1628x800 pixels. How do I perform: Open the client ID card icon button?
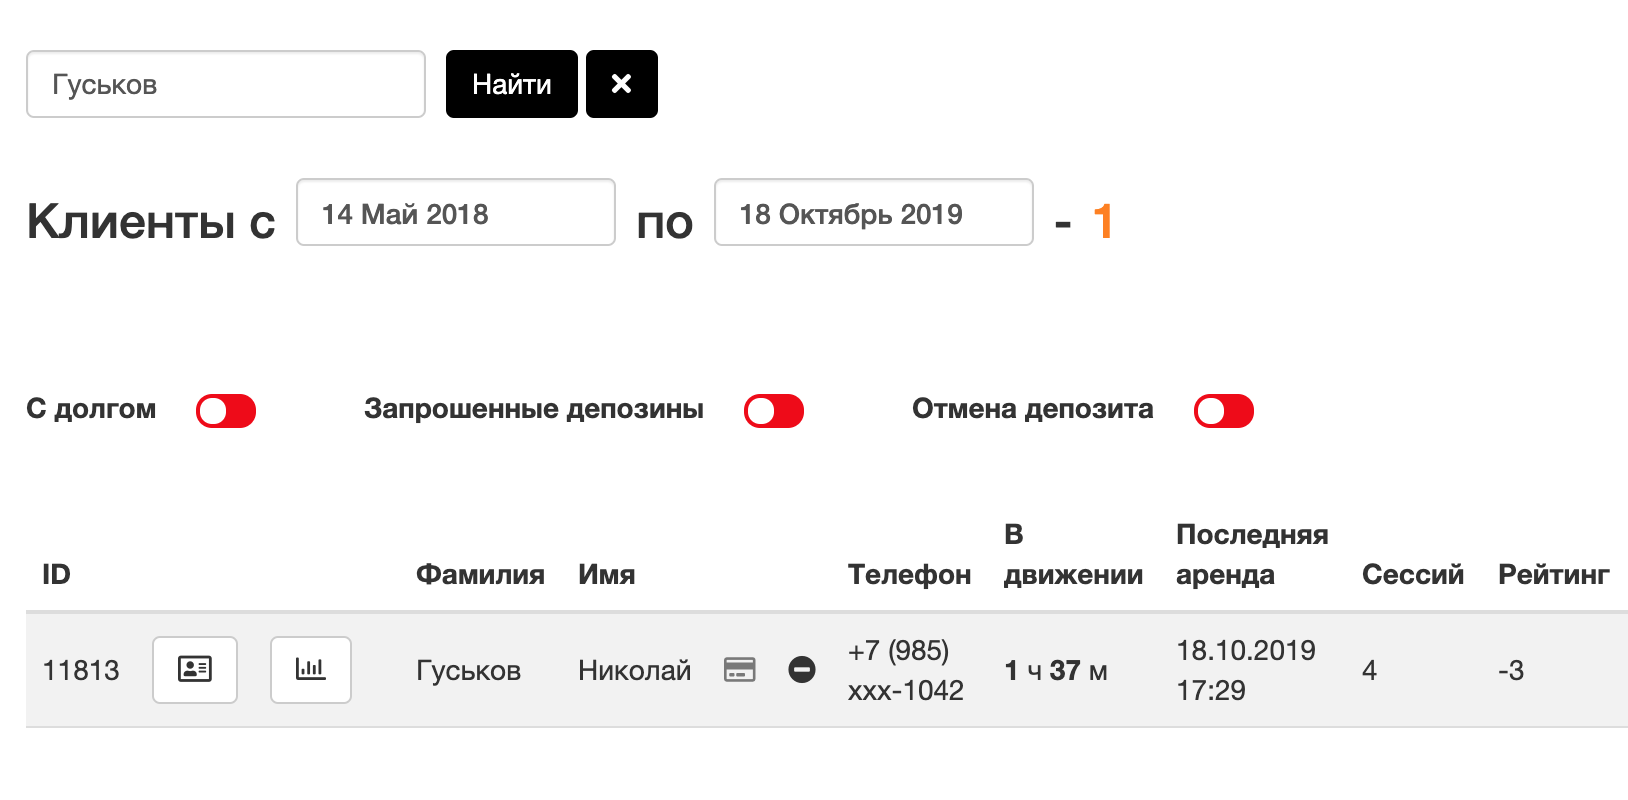pos(195,670)
